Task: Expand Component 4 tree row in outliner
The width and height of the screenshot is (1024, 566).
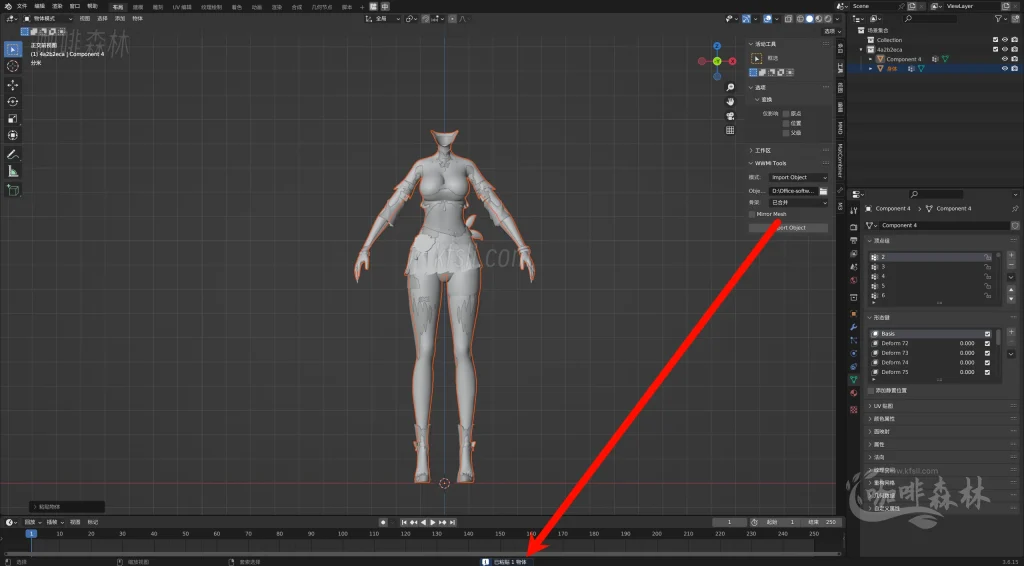Action: [x=871, y=59]
